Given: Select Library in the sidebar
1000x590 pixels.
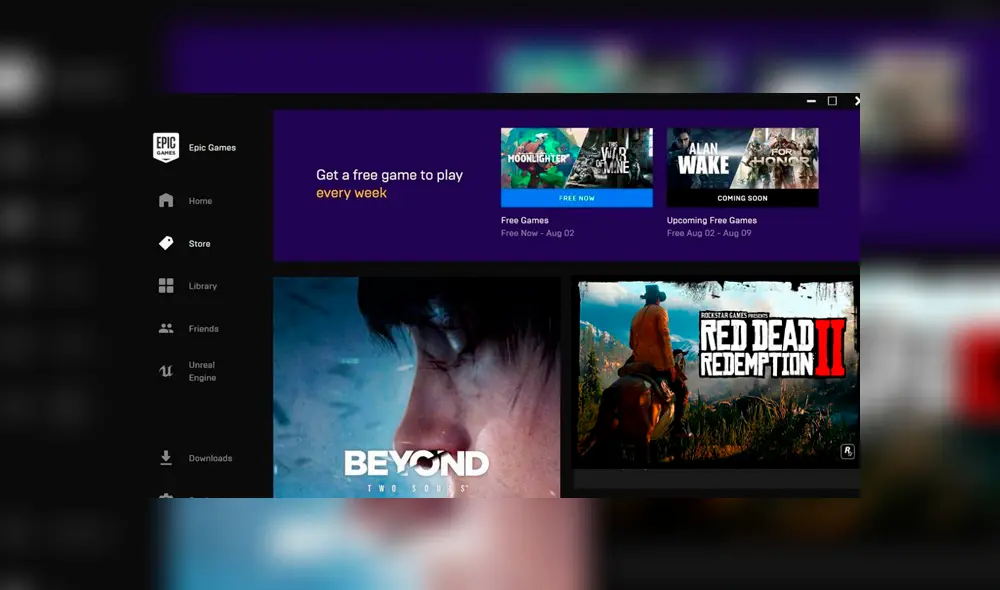Looking at the screenshot, I should click(202, 286).
